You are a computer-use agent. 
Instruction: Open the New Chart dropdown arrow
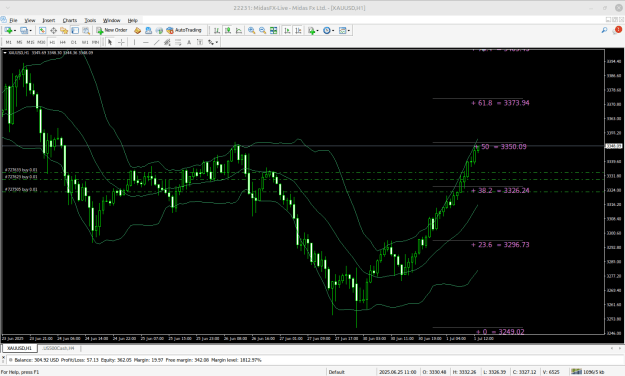[15, 30]
